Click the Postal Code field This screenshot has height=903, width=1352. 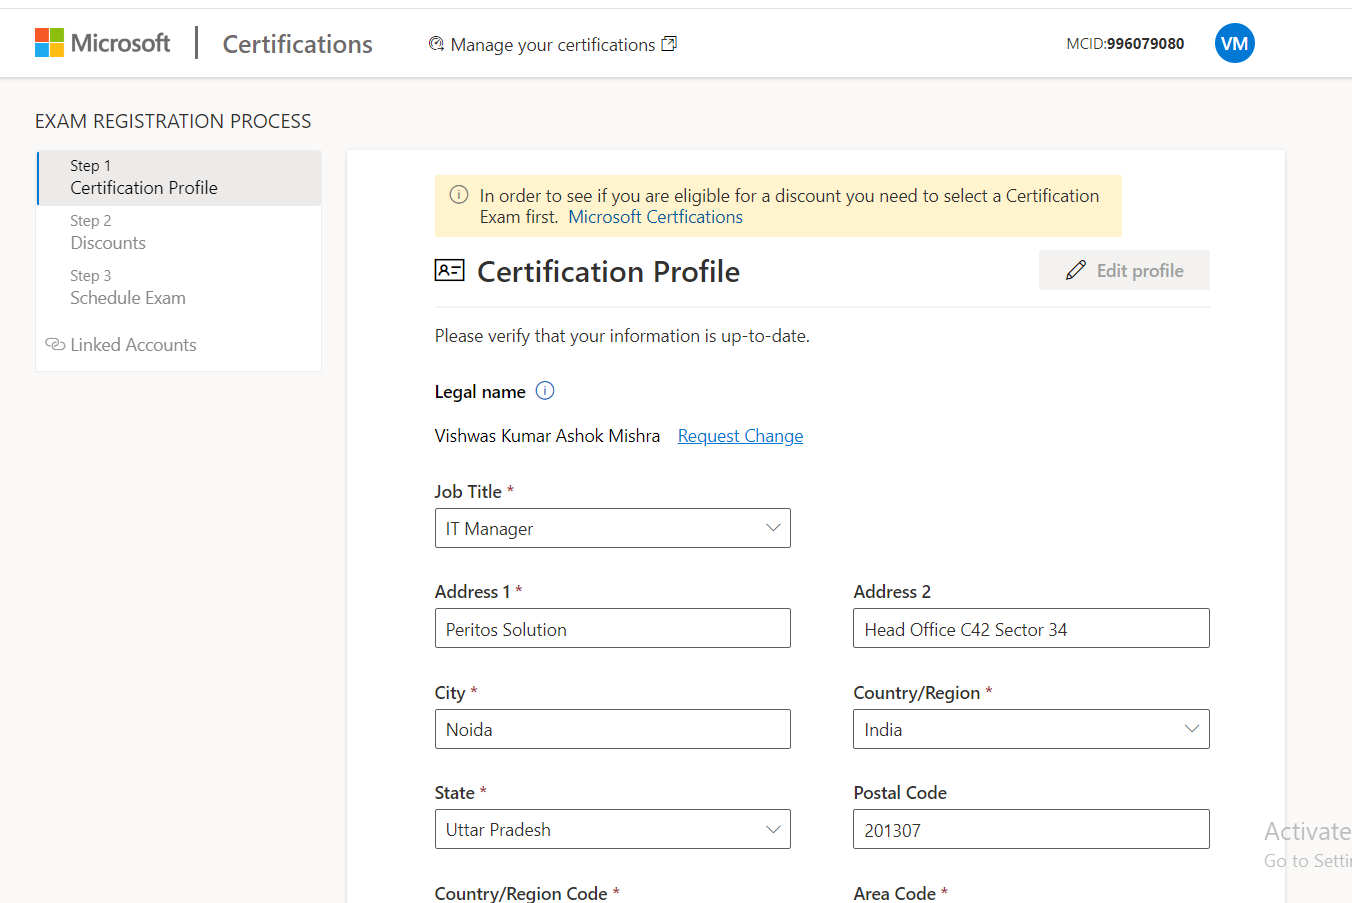(x=1031, y=829)
